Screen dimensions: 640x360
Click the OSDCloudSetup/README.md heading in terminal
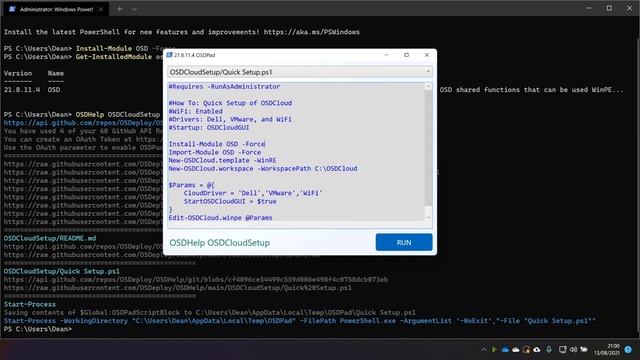click(50, 238)
